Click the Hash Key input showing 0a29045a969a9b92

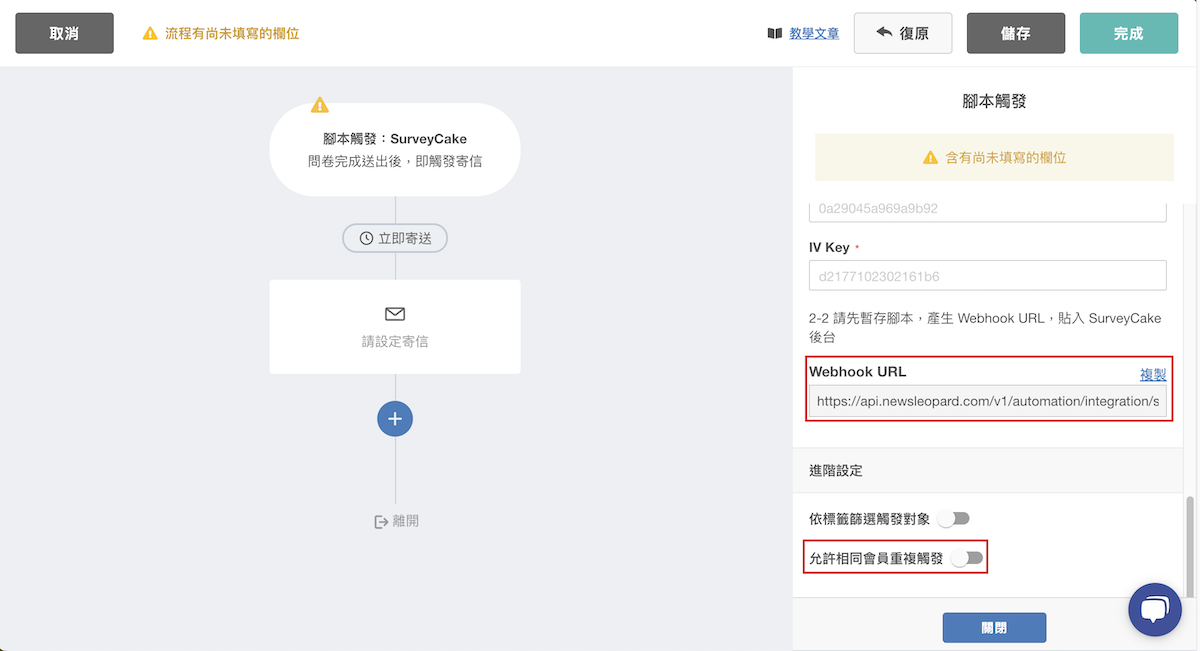pyautogui.click(x=987, y=209)
